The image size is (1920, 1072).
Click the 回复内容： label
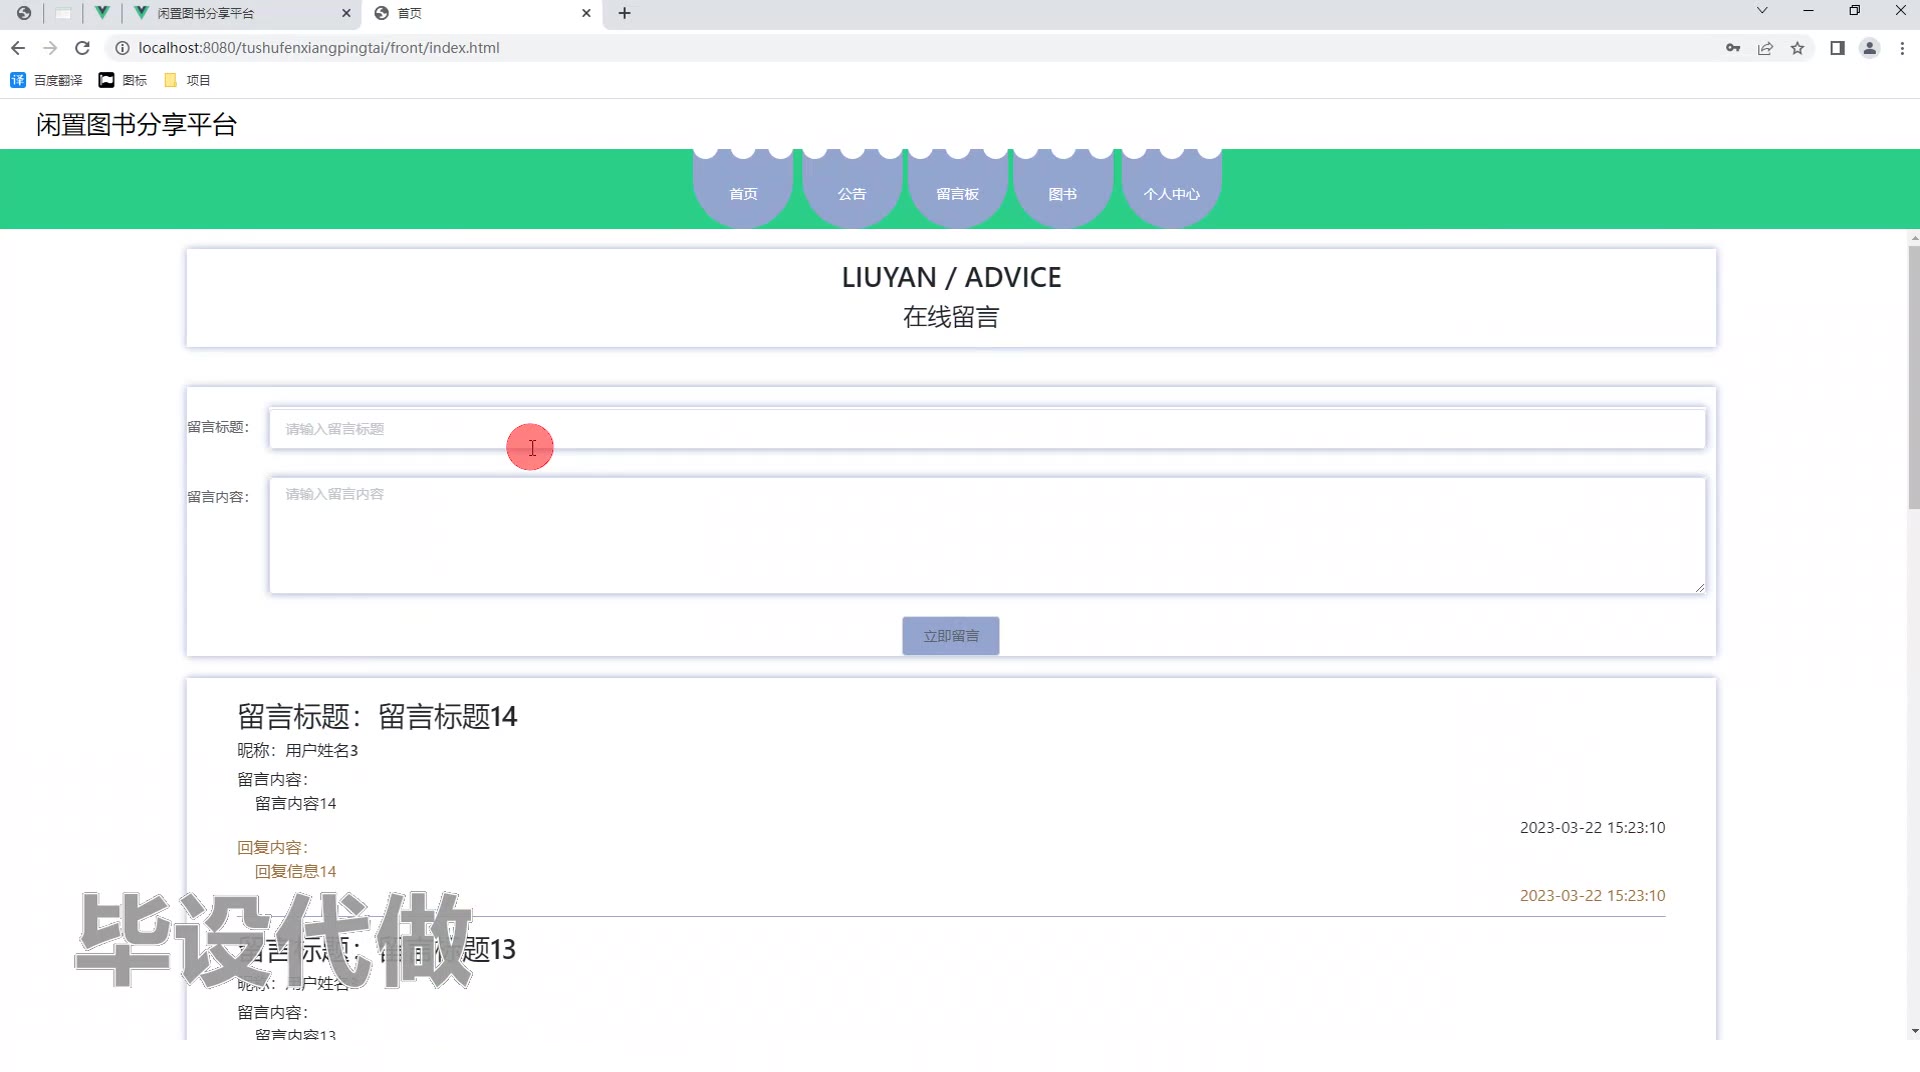pos(272,847)
